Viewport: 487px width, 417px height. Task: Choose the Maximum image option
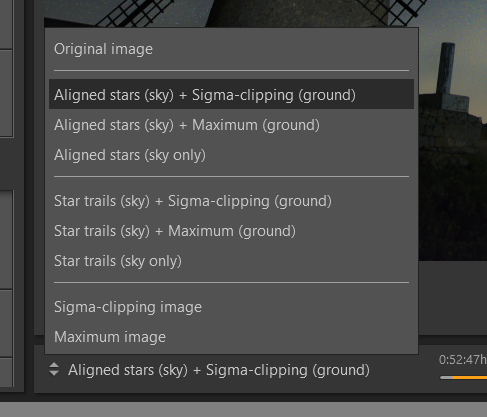231,337
